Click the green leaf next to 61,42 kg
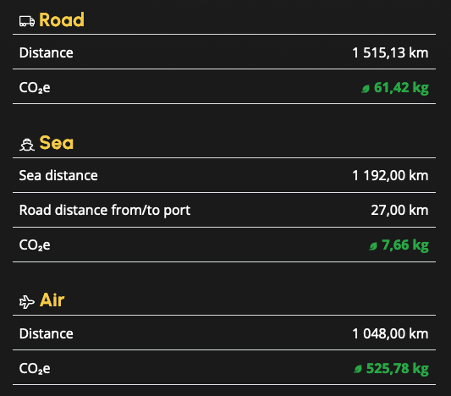The height and width of the screenshot is (396, 451). point(366,89)
